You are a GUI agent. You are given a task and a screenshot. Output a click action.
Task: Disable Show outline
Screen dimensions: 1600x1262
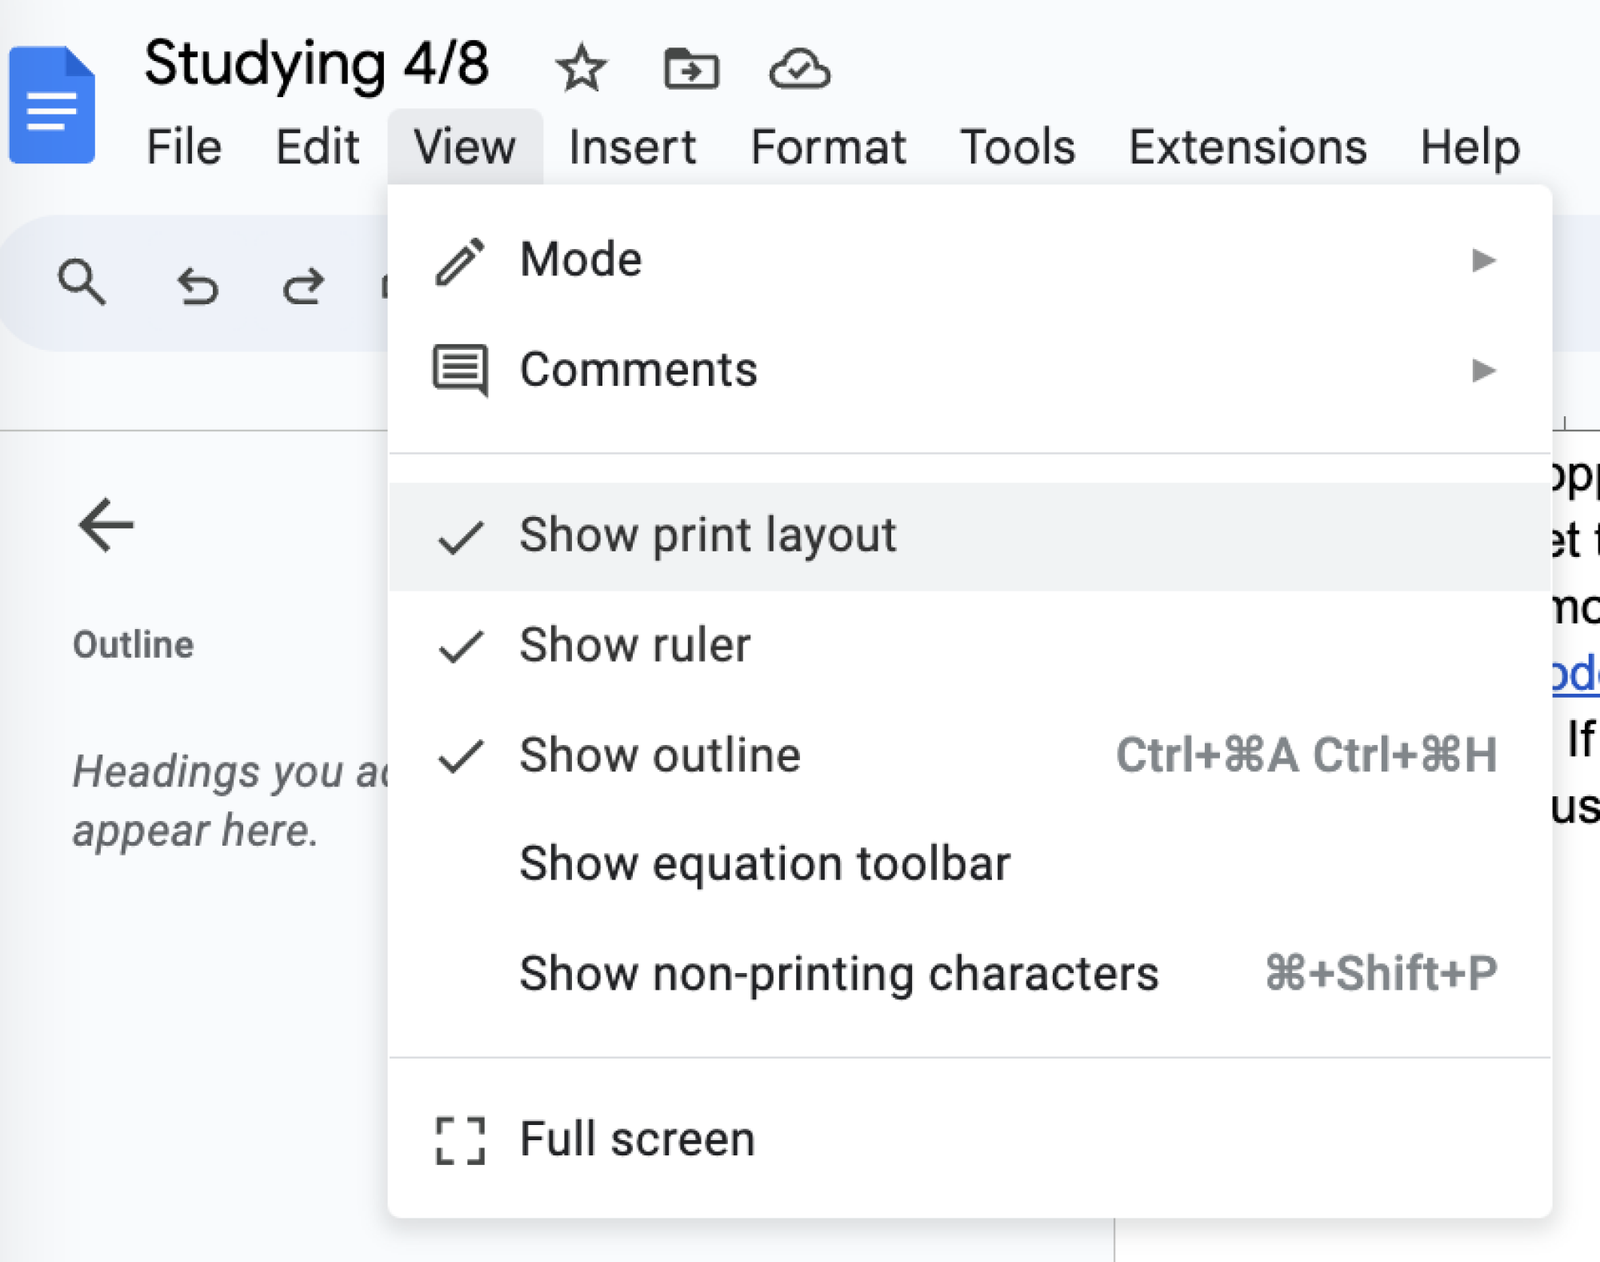[969, 755]
